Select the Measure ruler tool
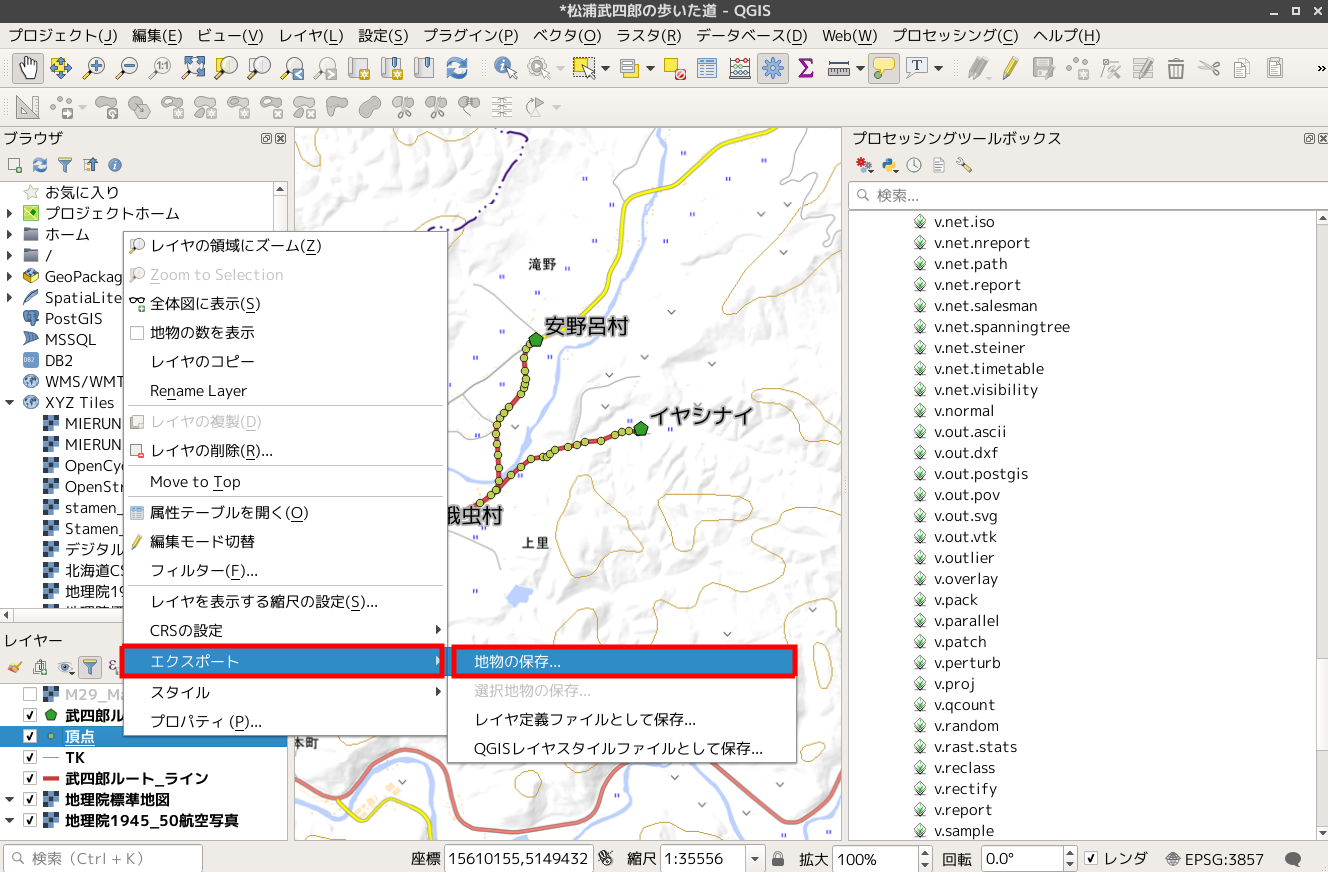The image size is (1328, 872). click(x=838, y=68)
